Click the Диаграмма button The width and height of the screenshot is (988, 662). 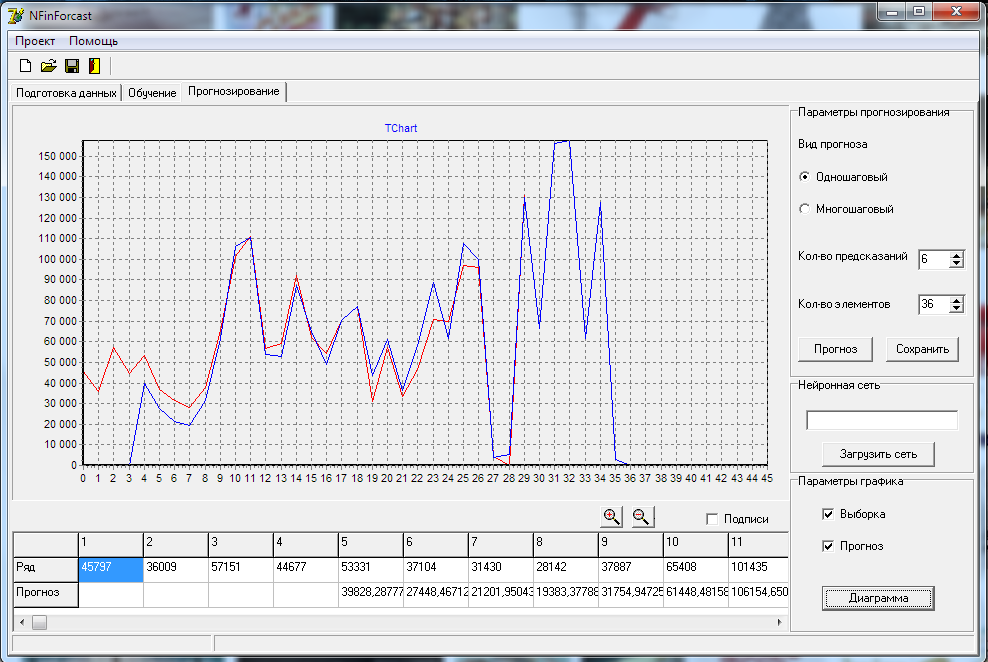tap(878, 598)
